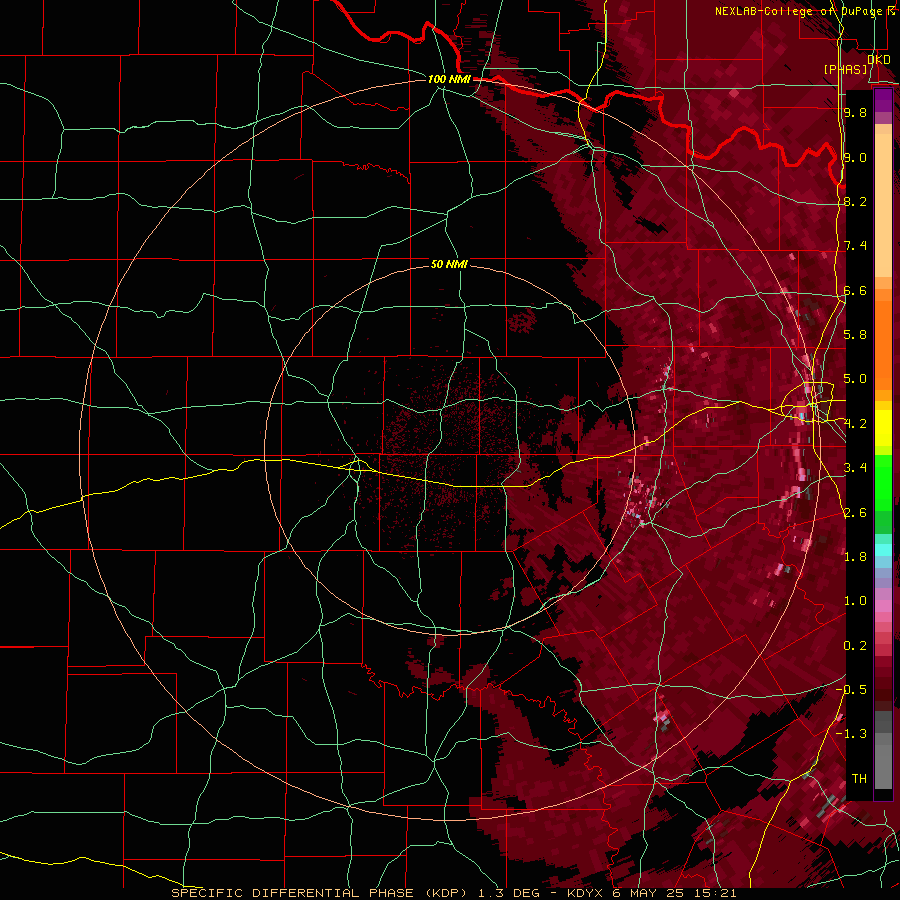The width and height of the screenshot is (900, 900).
Task: Click the KDYX radar site identifier
Action: pyautogui.click(x=585, y=893)
